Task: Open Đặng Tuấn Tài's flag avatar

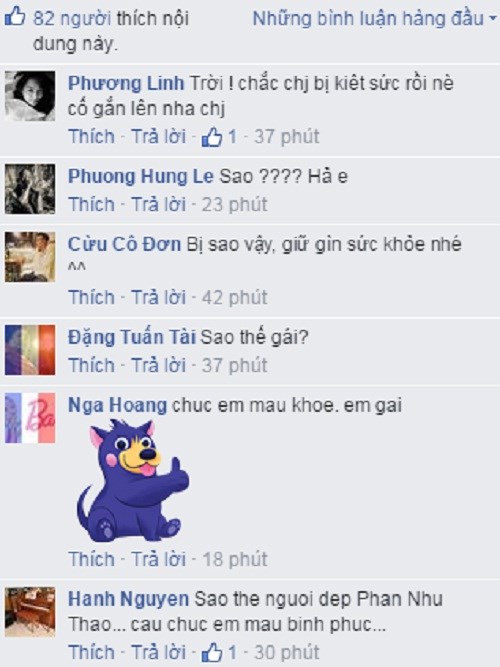Action: (x=30, y=350)
